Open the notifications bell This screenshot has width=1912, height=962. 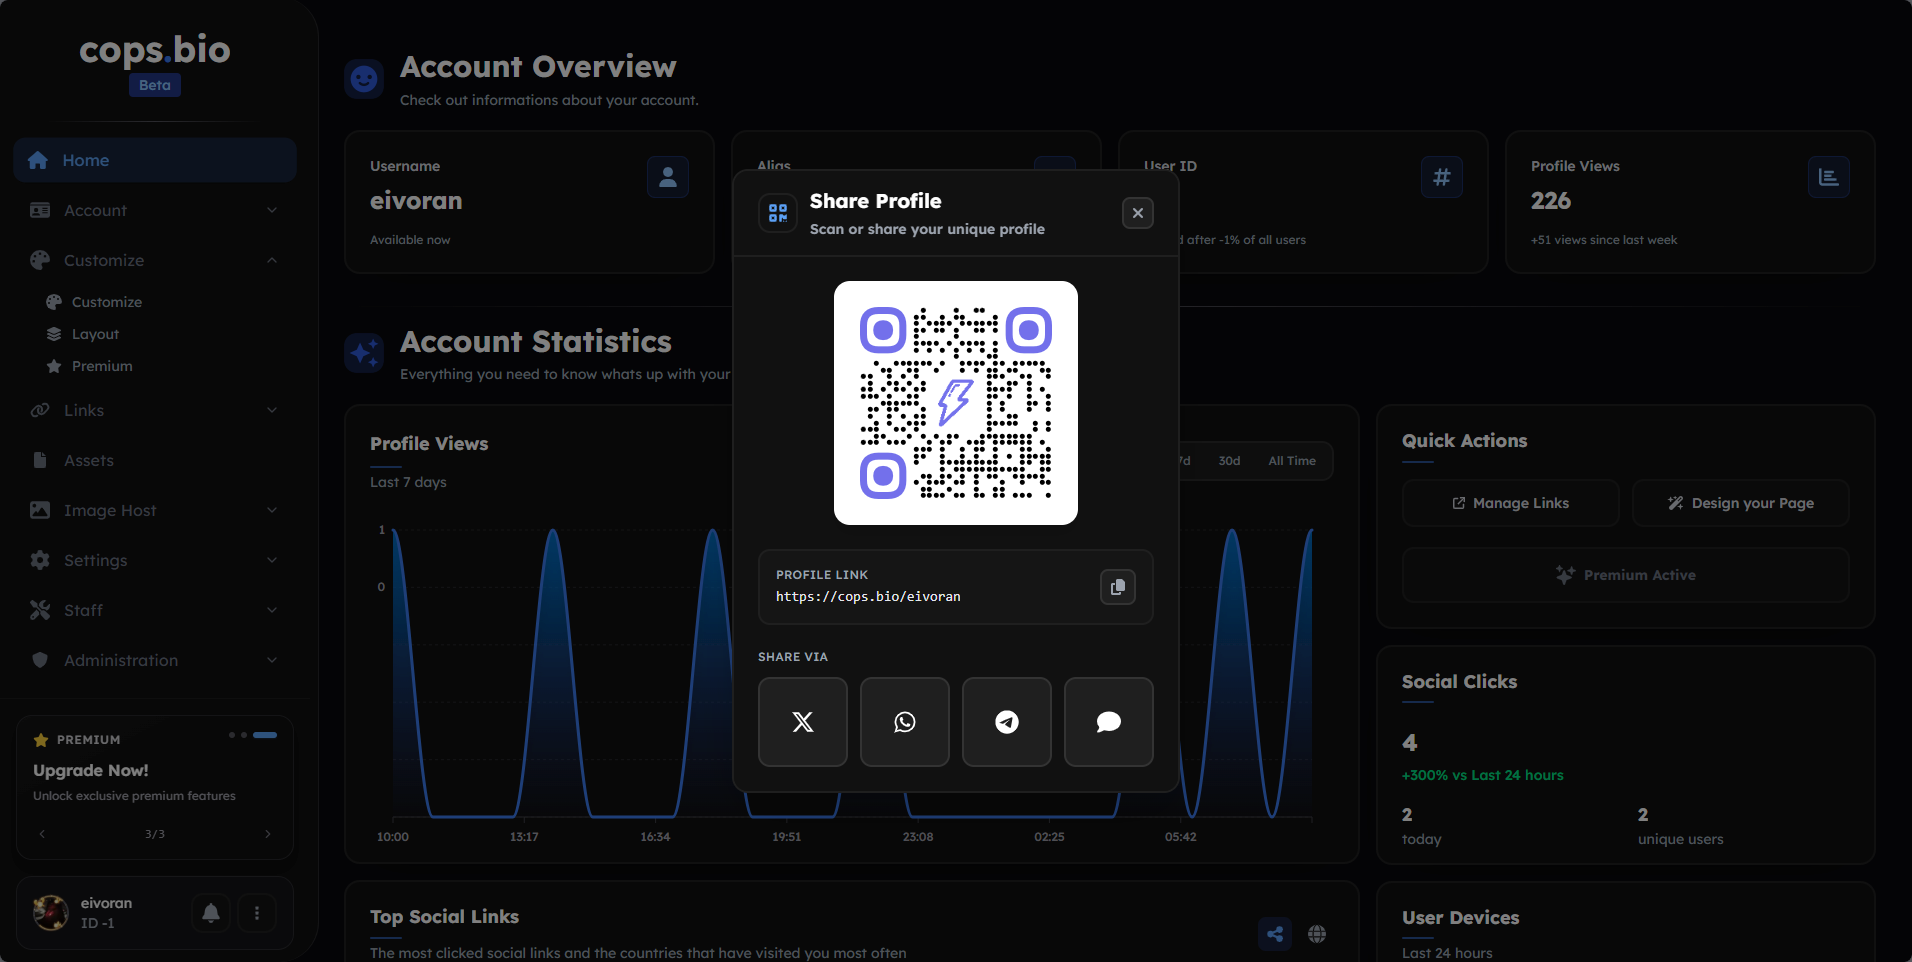[211, 913]
